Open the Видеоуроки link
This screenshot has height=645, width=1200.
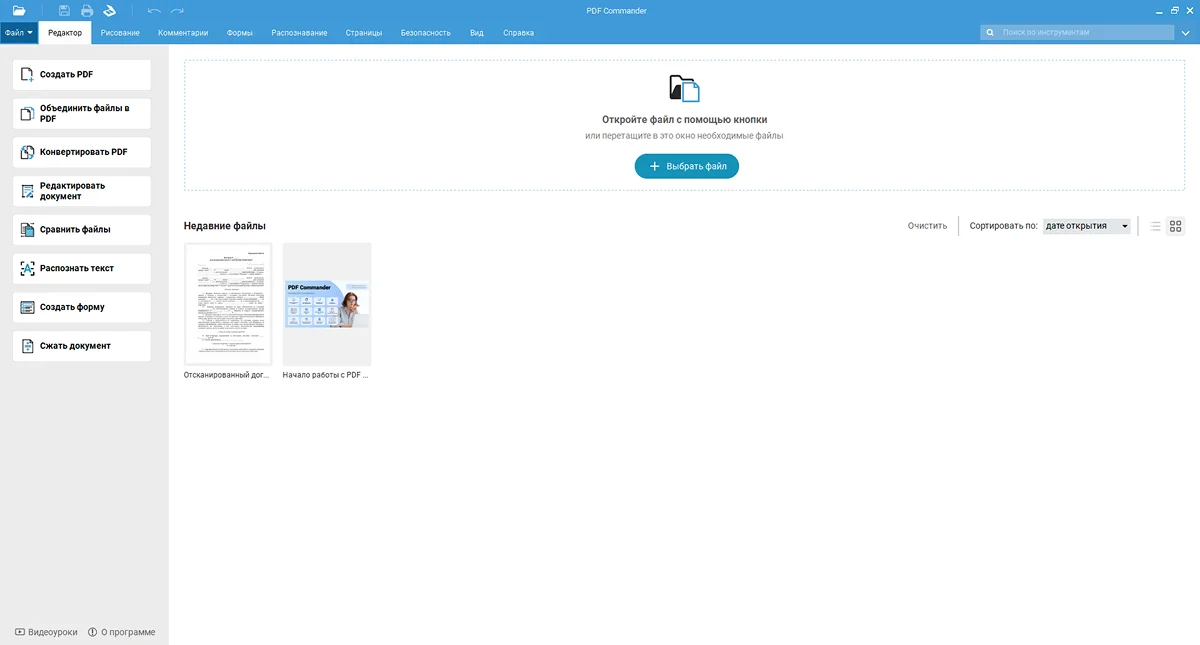[46, 632]
